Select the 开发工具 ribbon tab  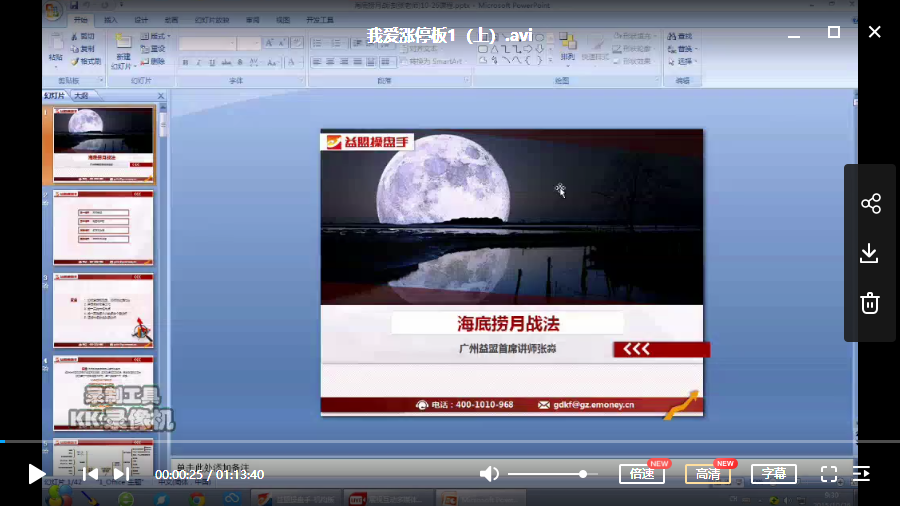(320, 20)
